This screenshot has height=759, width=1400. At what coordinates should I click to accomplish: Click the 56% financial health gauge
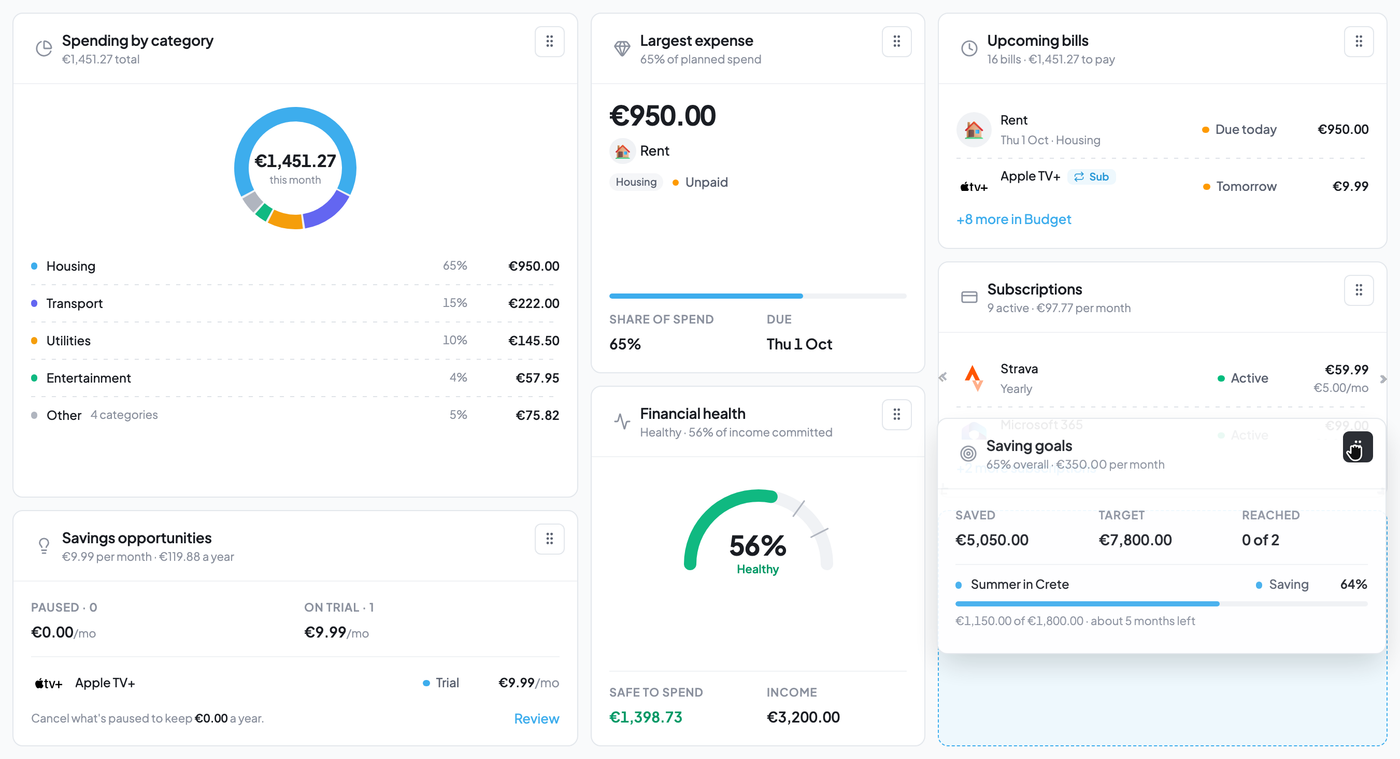click(x=758, y=530)
